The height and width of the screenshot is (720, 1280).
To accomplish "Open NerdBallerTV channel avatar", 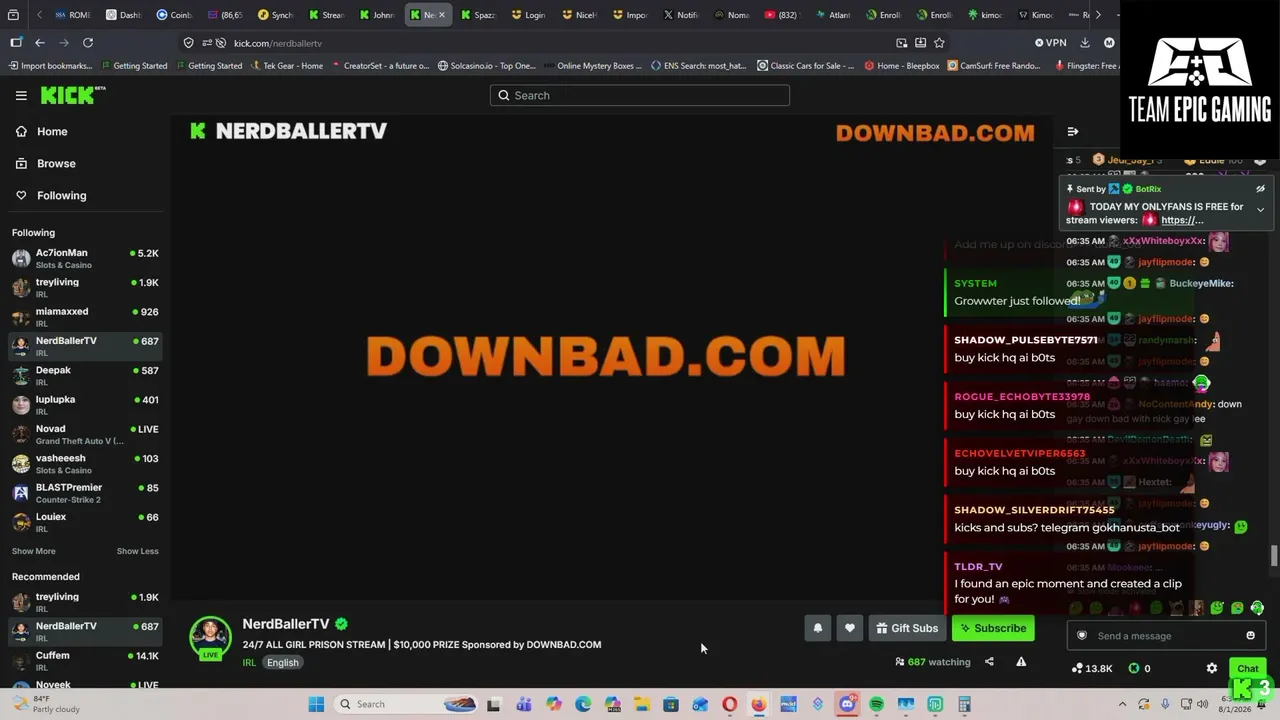I will pos(210,638).
